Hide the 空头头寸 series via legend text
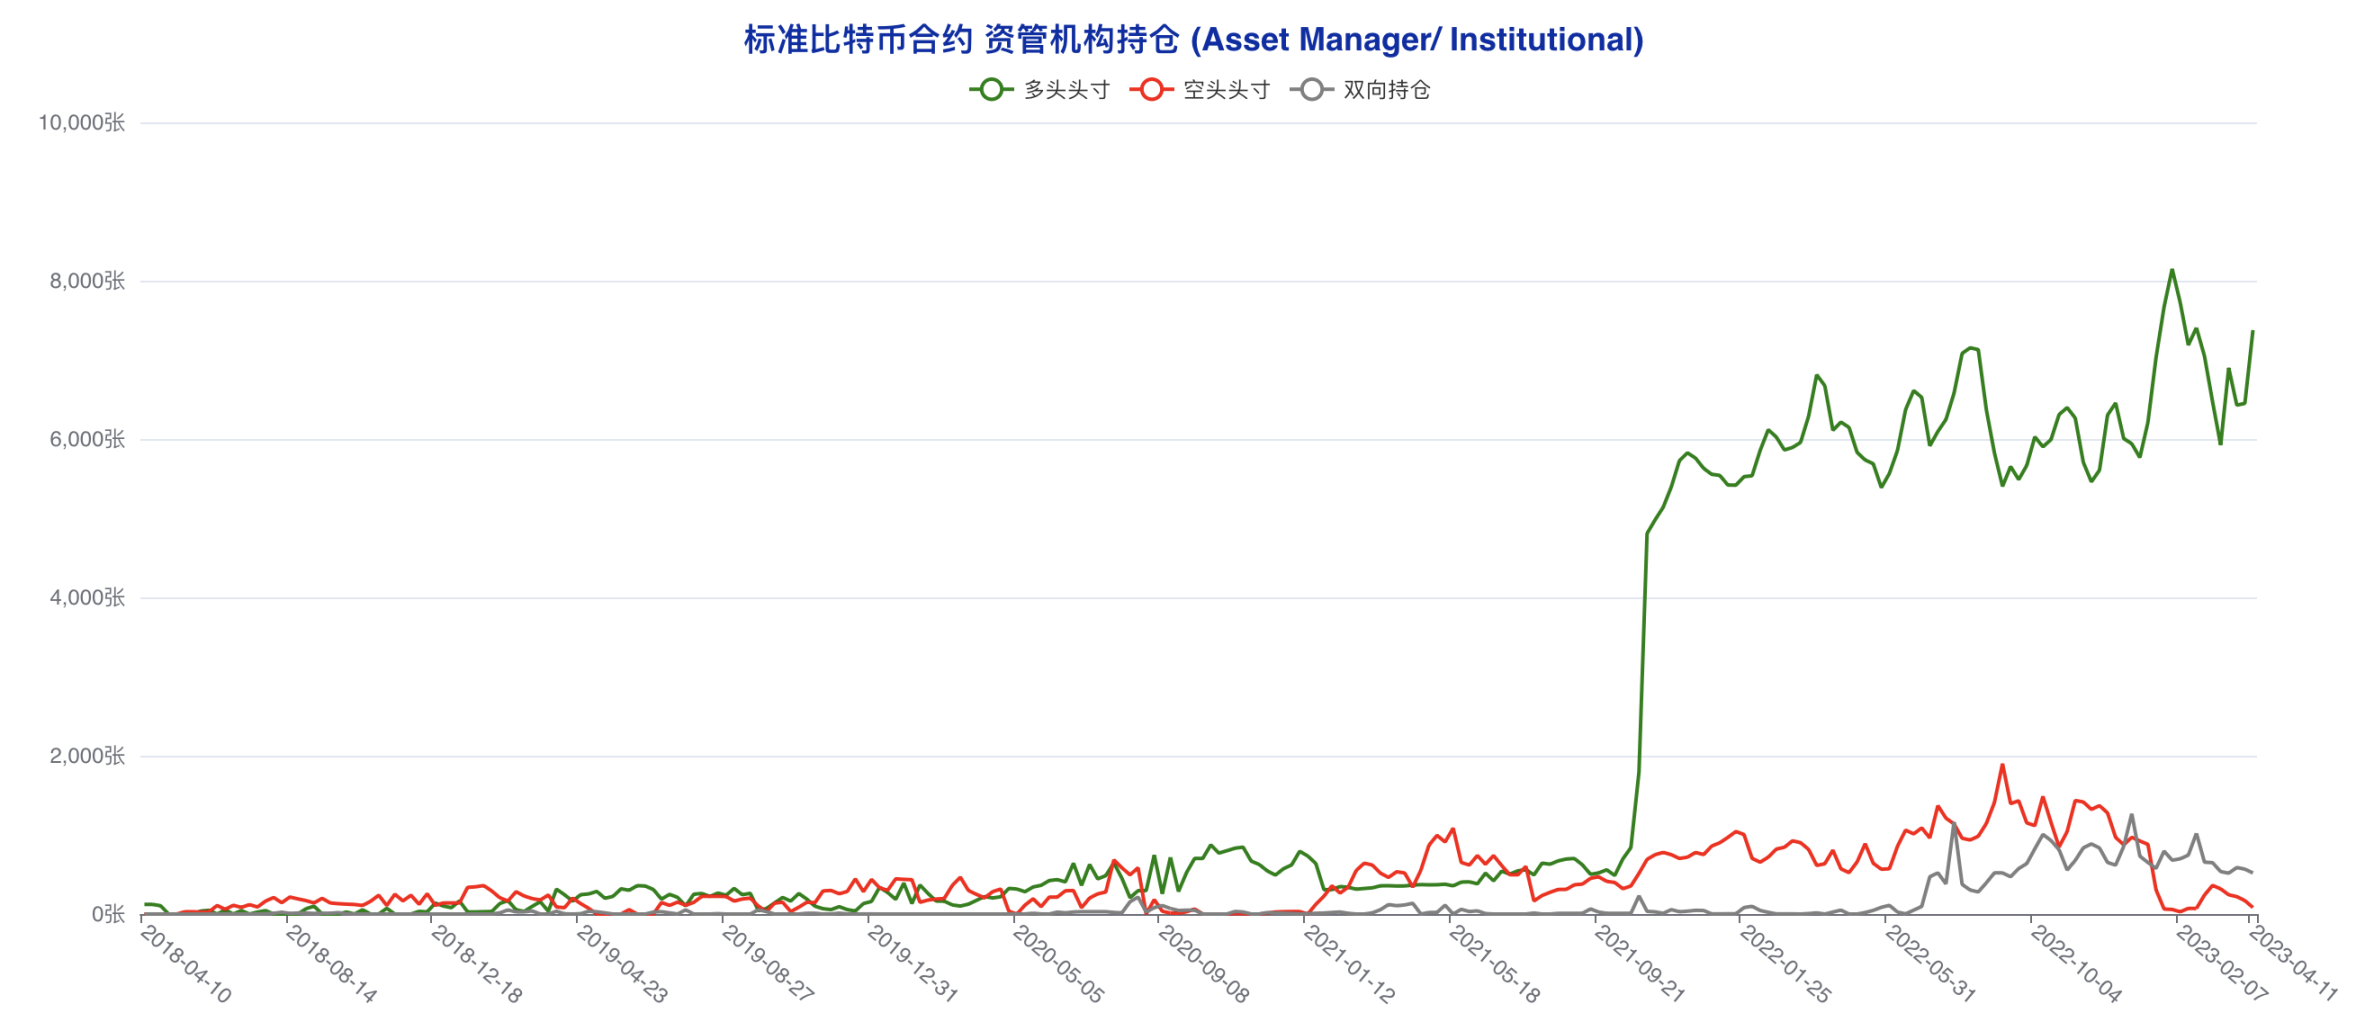The width and height of the screenshot is (2374, 1031). pyautogui.click(x=1227, y=90)
